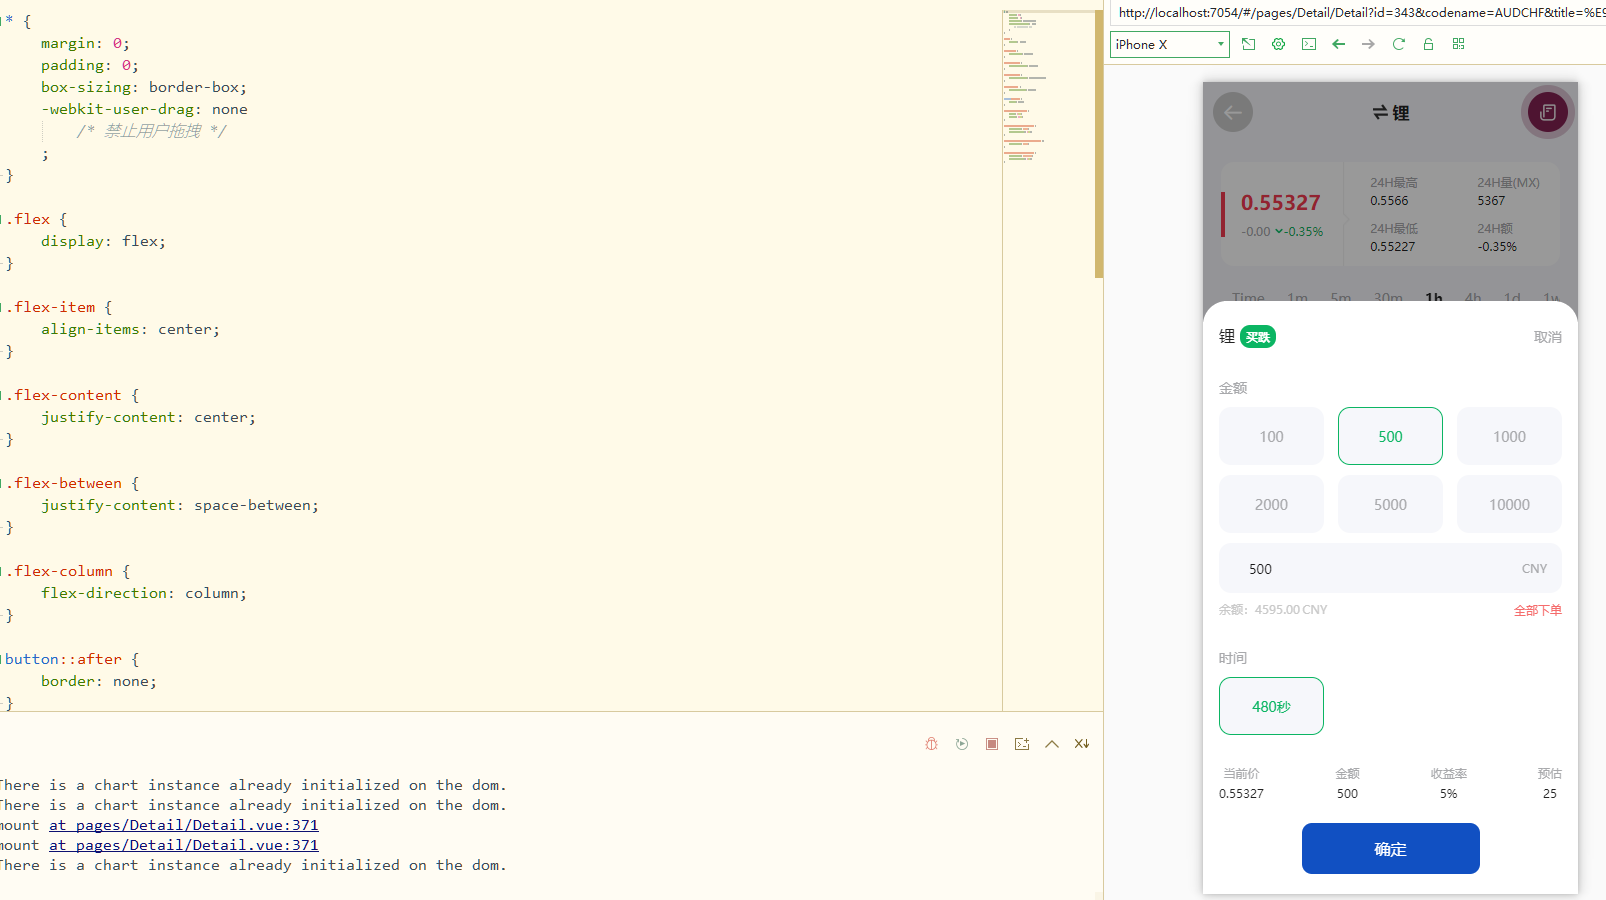This screenshot has height=900, width=1606.
Task: Open the iPhone X device dropdown
Action: (1169, 44)
